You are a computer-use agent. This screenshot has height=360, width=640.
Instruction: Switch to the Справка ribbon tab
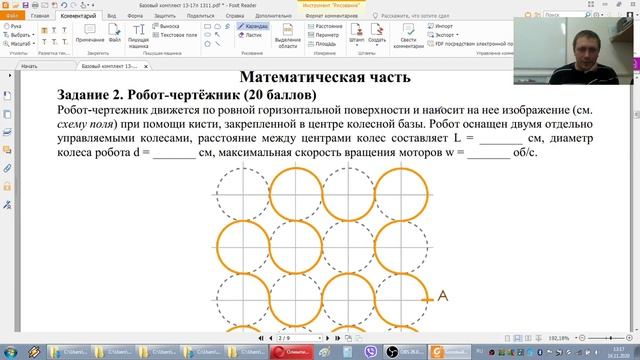coord(235,16)
